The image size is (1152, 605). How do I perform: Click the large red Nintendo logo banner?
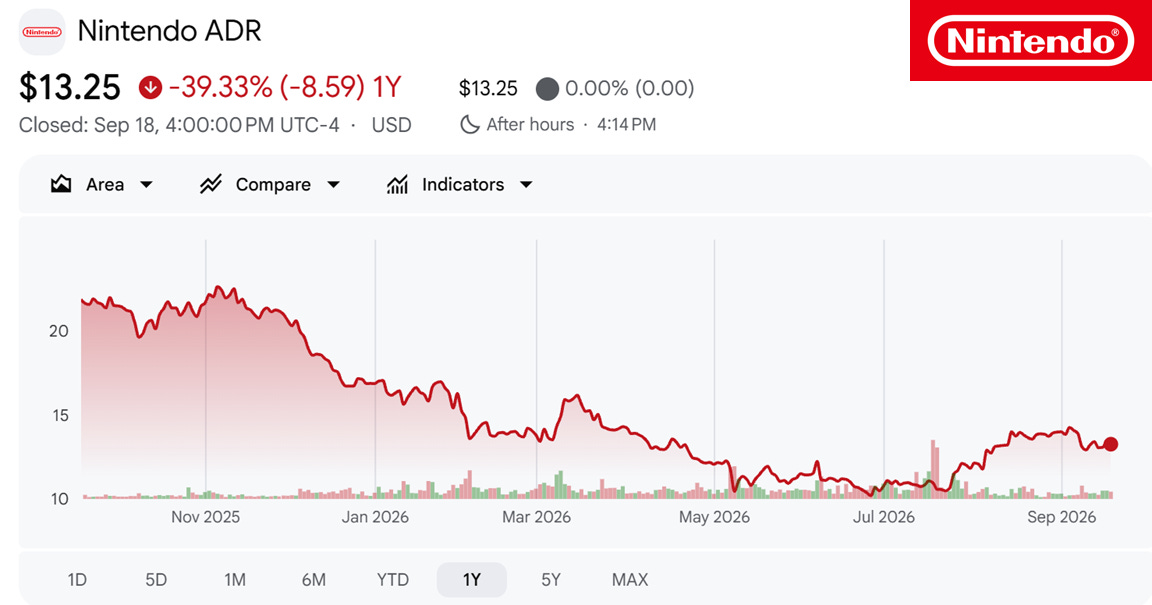[1031, 40]
